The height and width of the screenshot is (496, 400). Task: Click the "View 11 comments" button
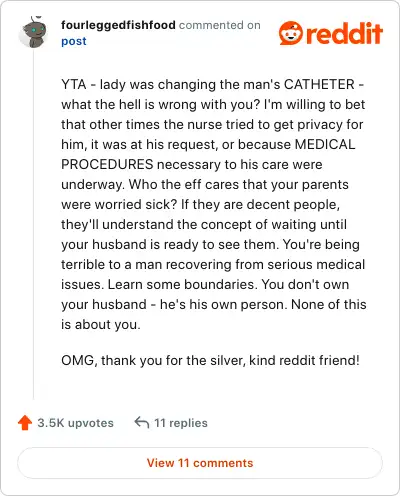(200, 463)
